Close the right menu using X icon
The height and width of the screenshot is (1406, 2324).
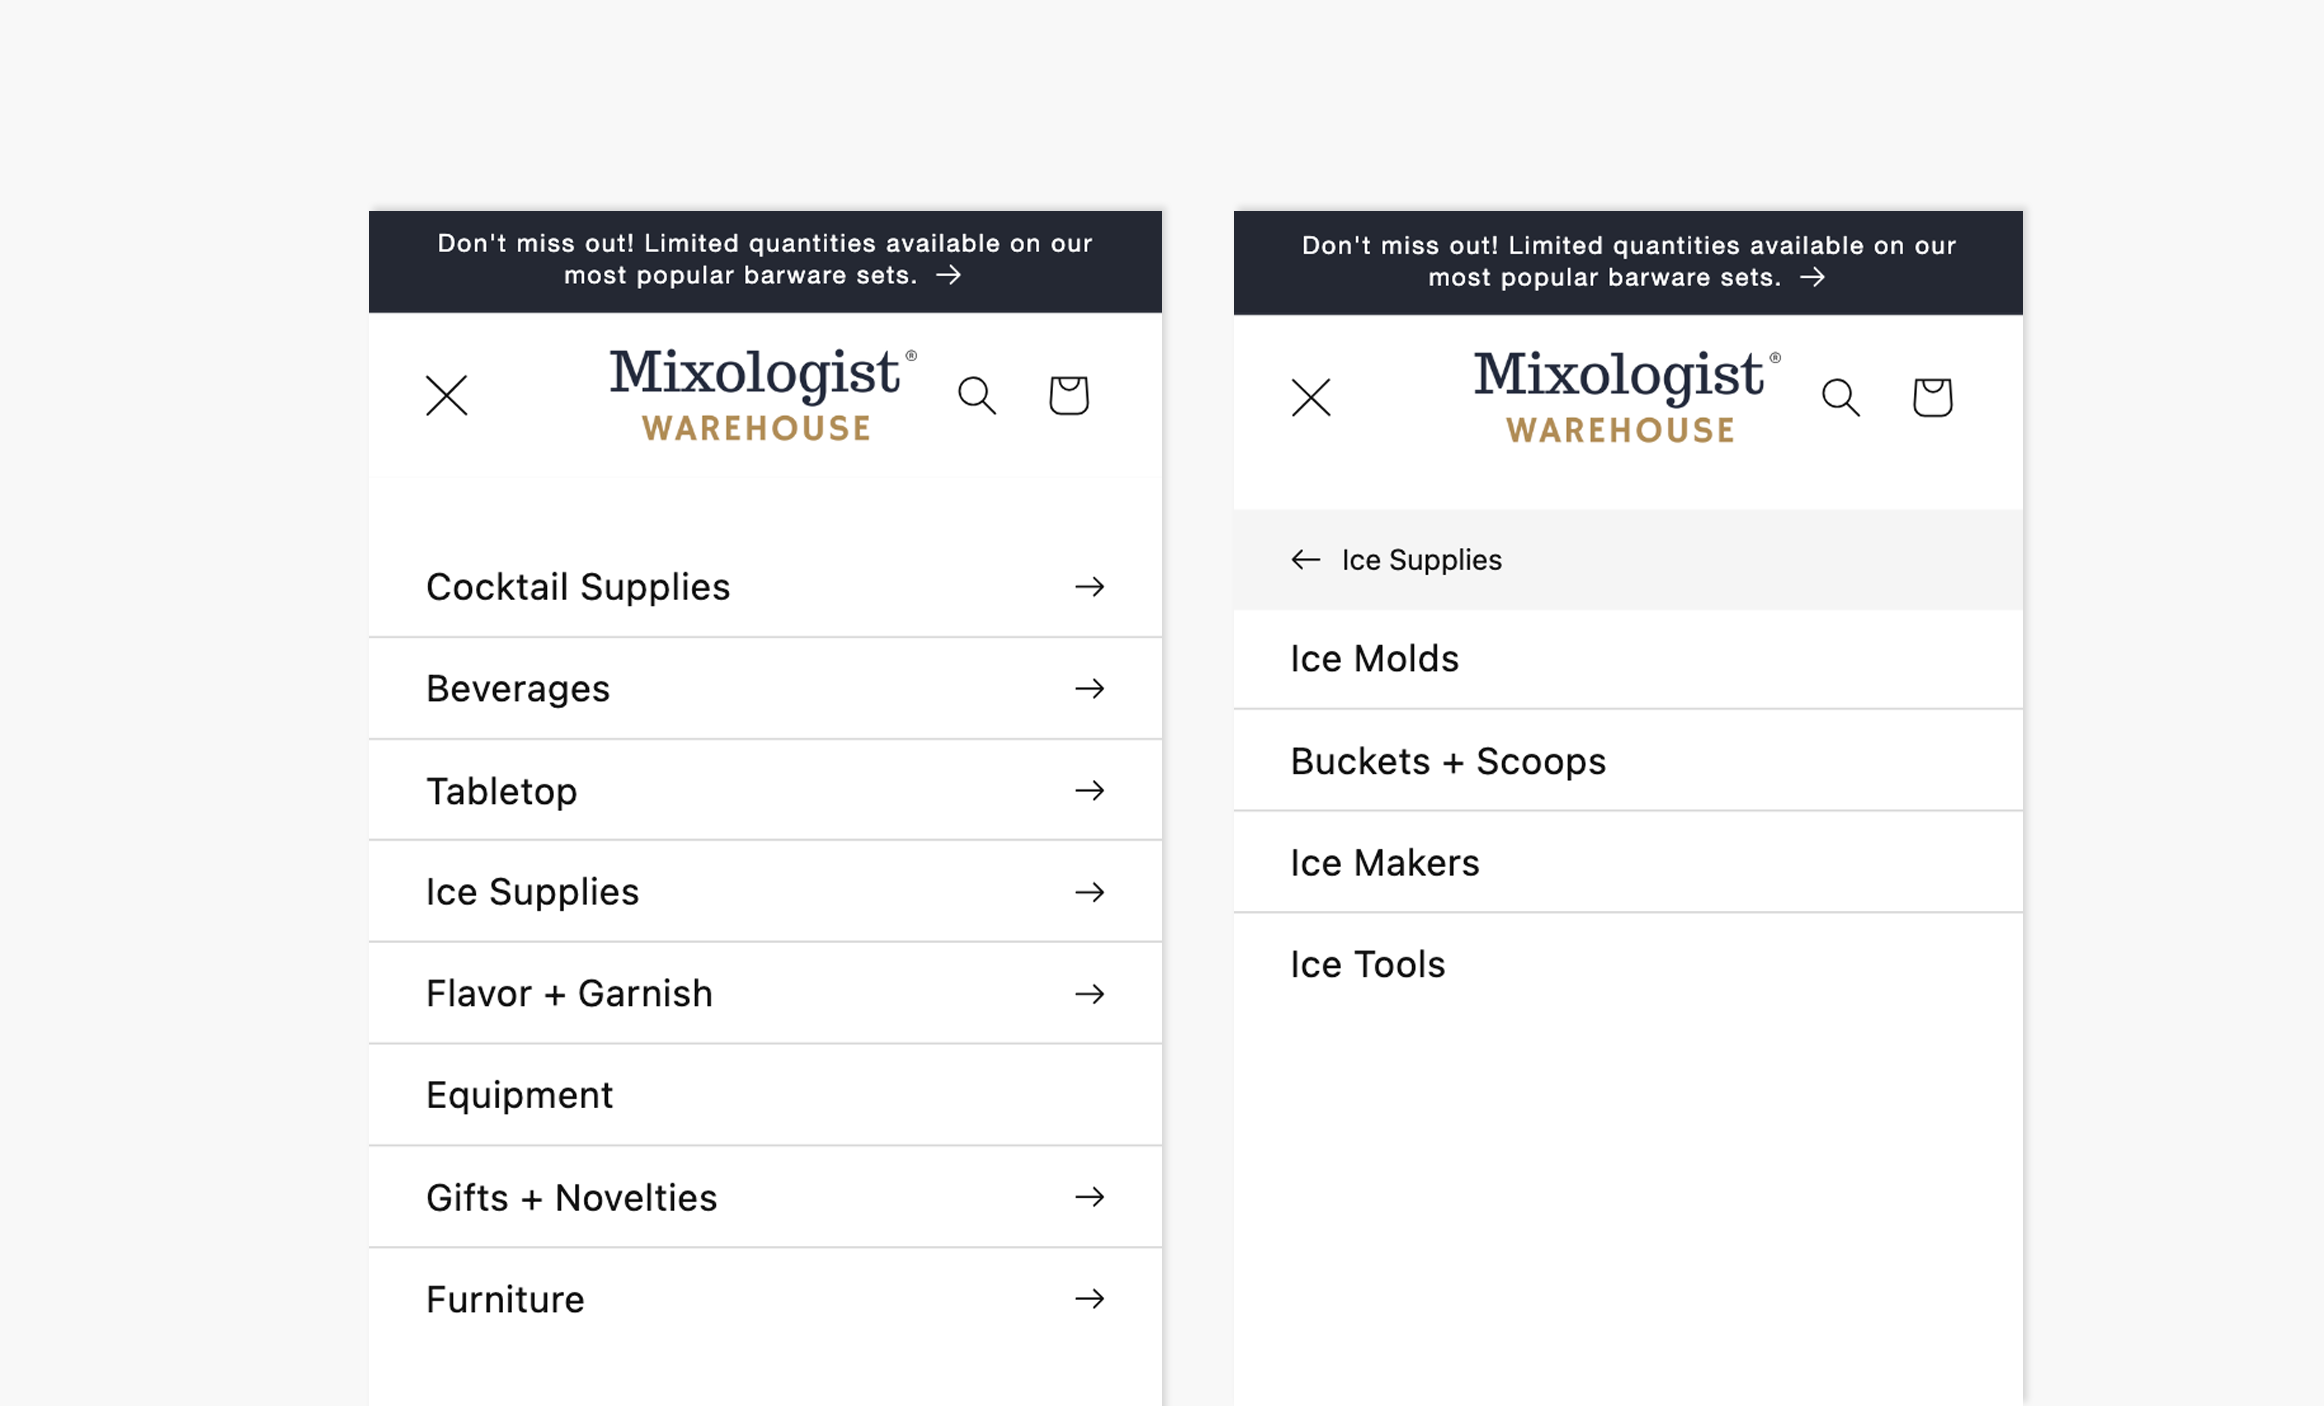(1311, 398)
